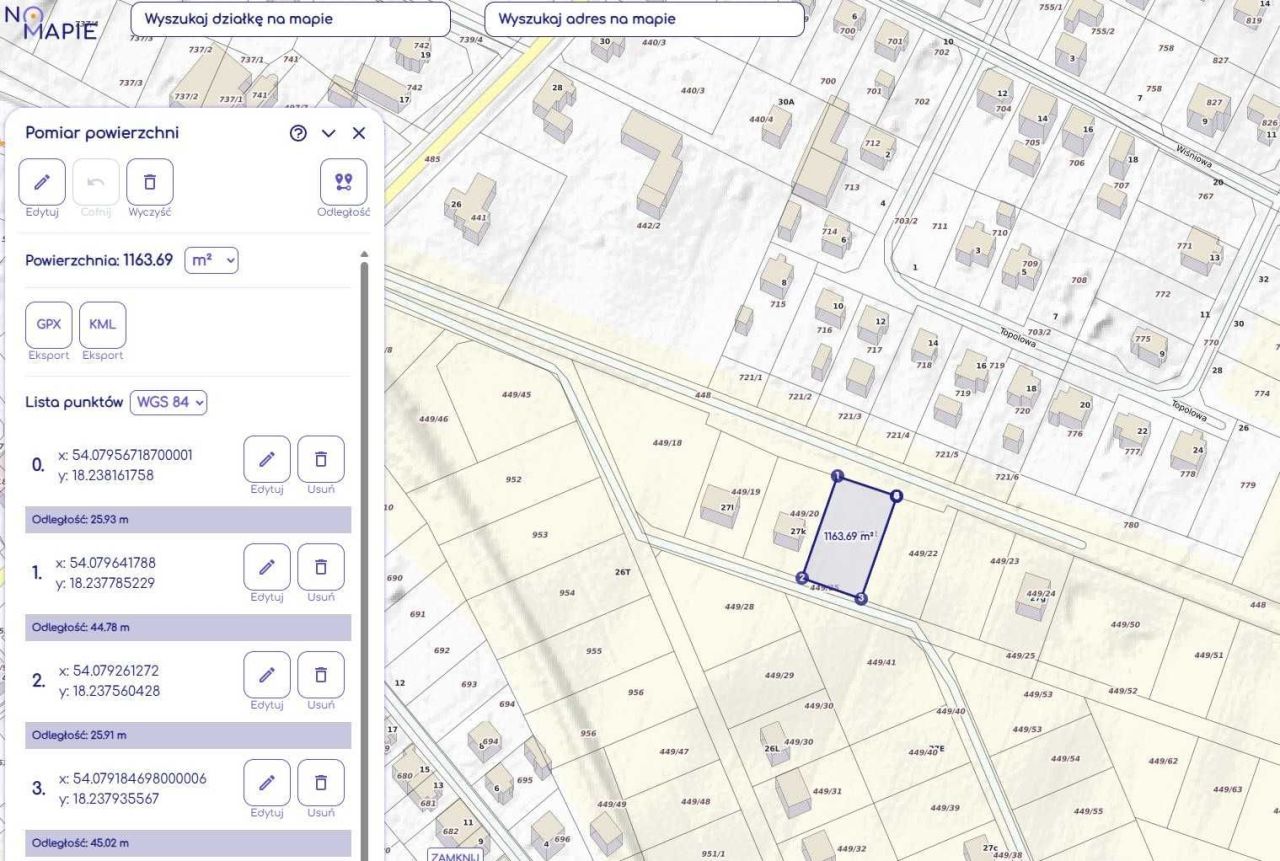Edit point 2 with the pencil icon
Viewport: 1280px width, 861px height.
267,675
